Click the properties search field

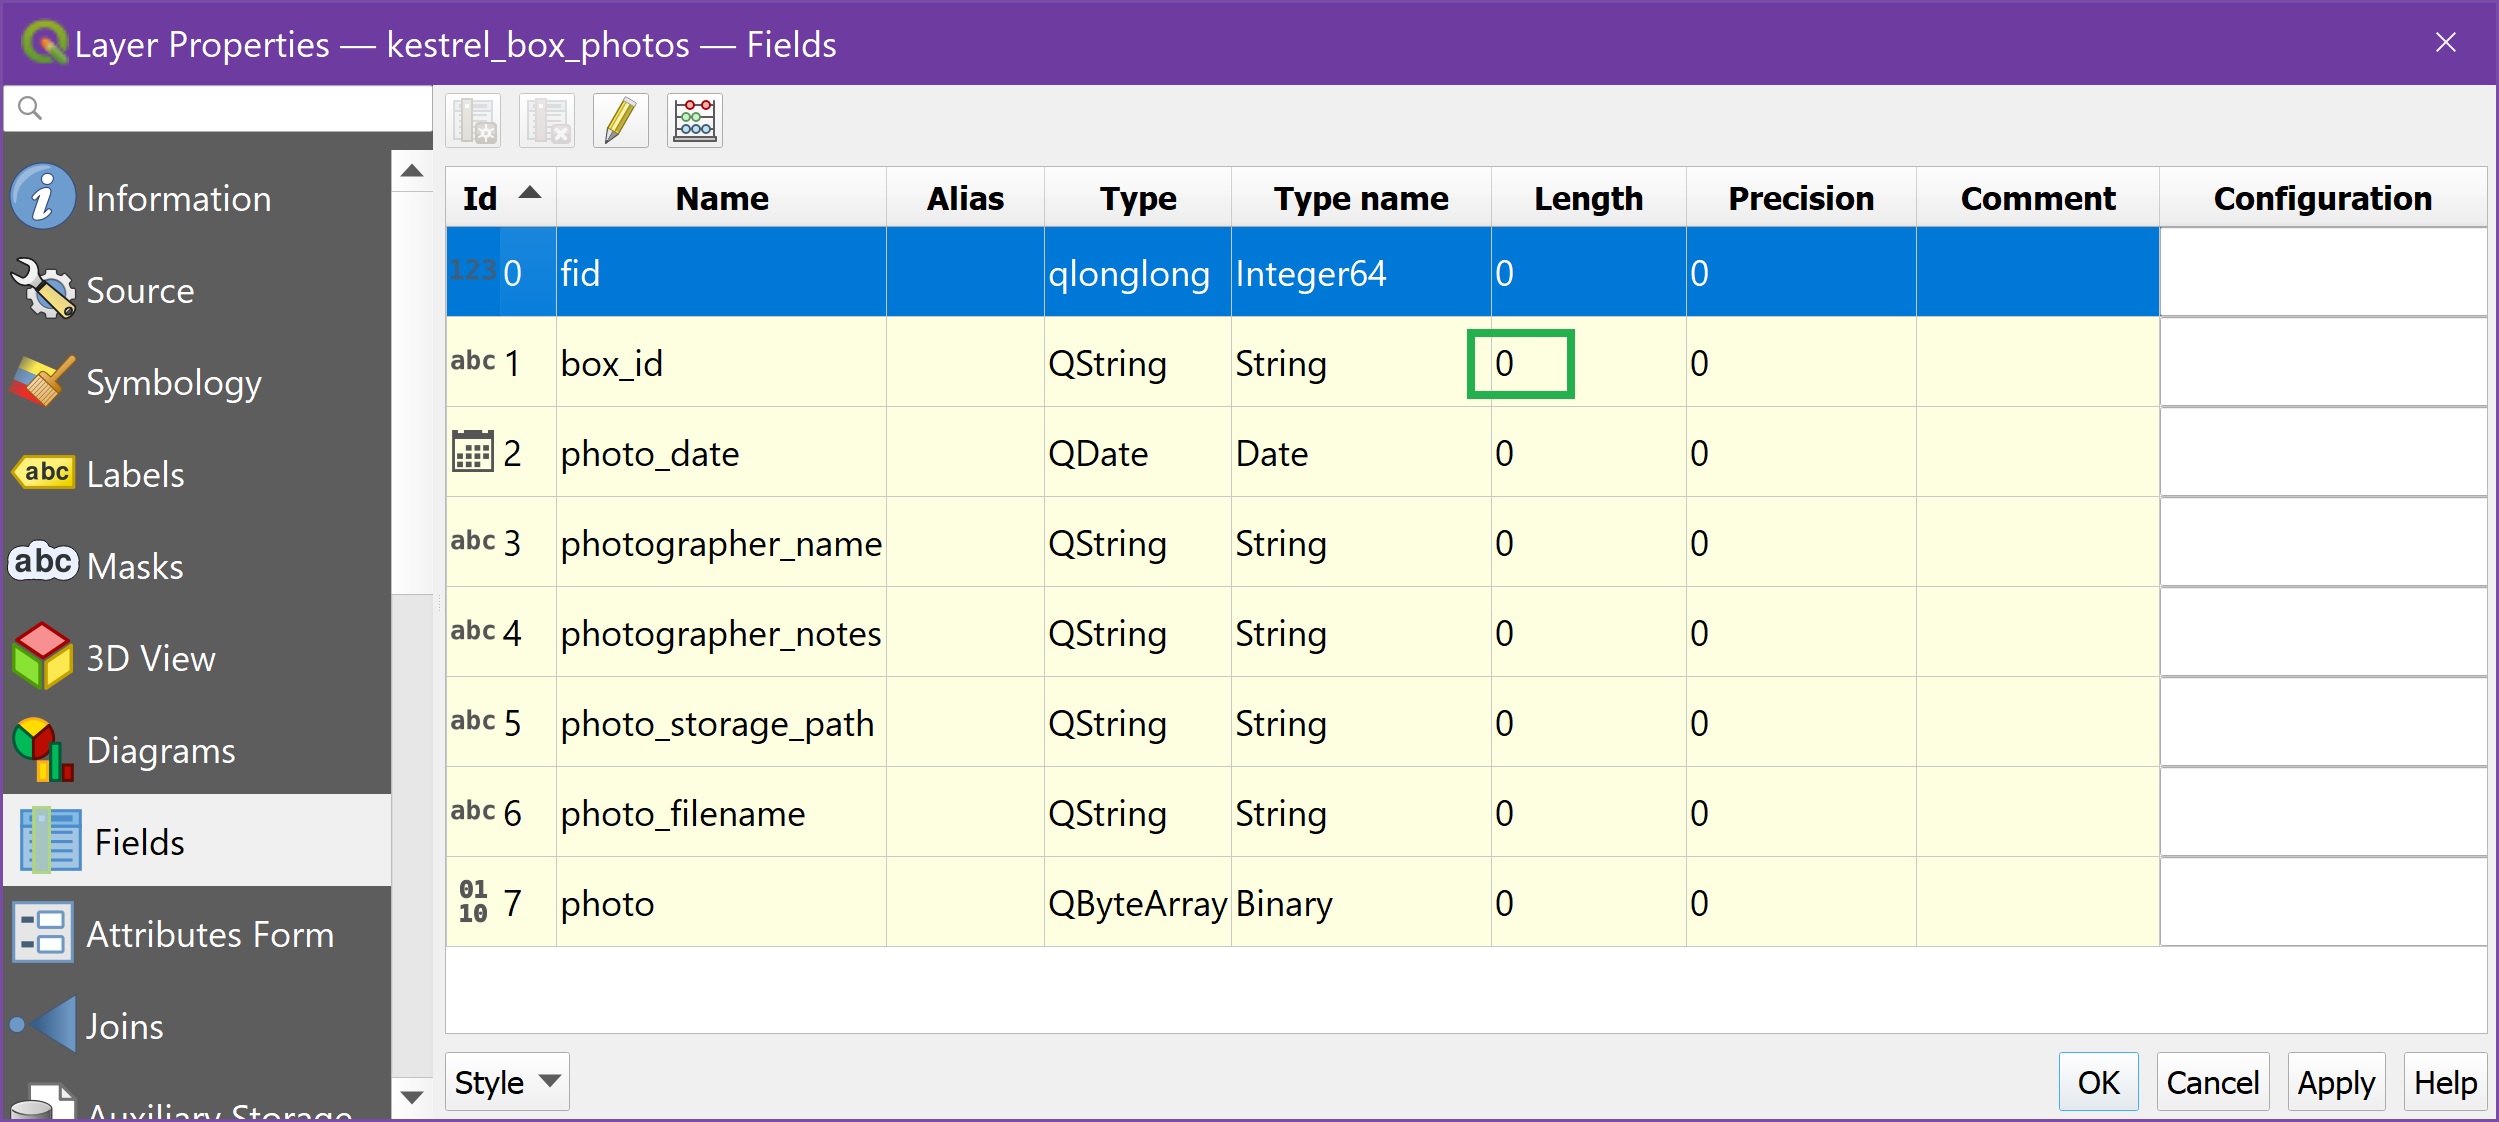click(x=216, y=108)
